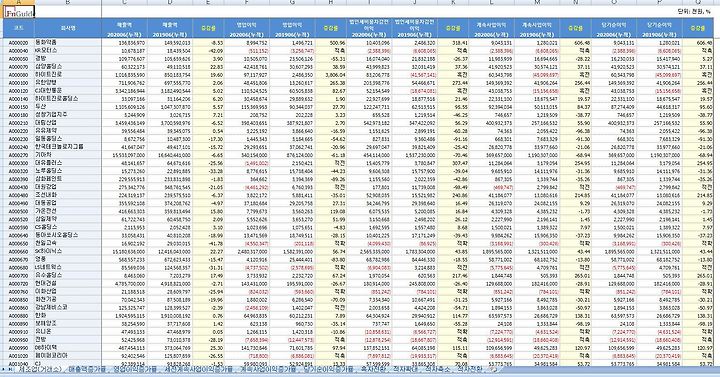Click company name 현대건설
Image resolution: width=720 pixels, height=377 pixels.
[45, 283]
